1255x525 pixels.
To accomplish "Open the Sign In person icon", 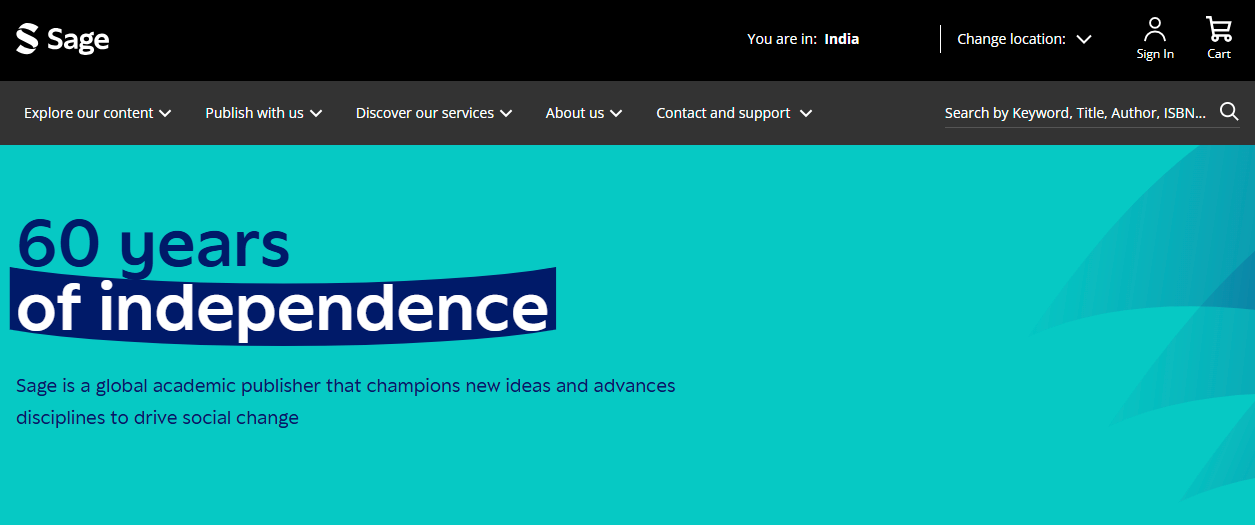I will (1155, 29).
